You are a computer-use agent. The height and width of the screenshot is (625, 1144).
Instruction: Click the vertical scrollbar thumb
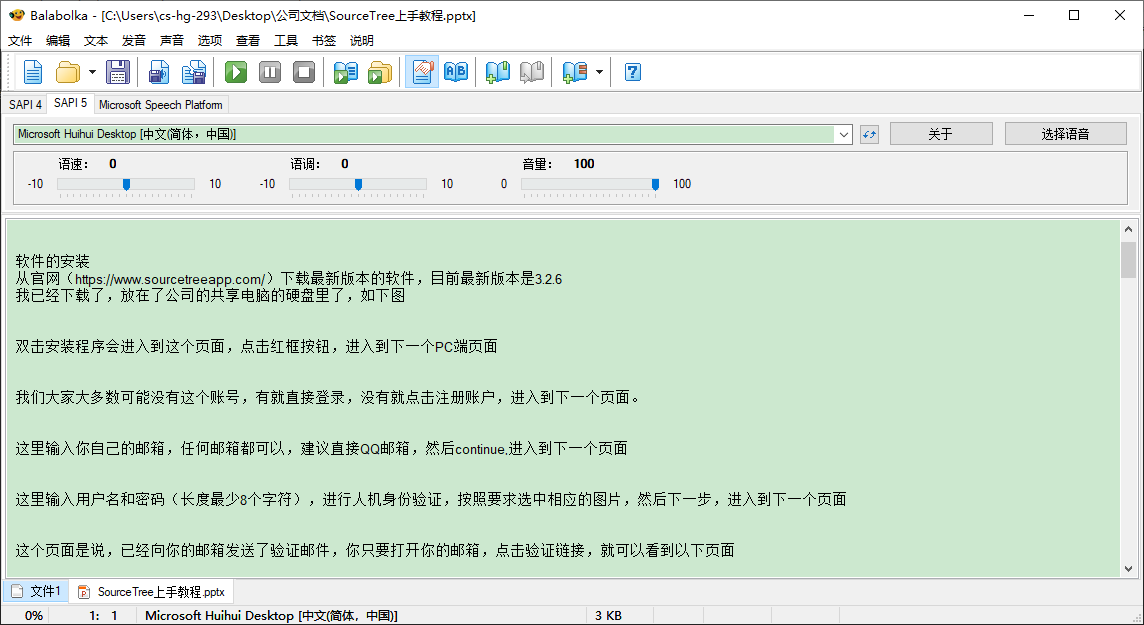(1128, 260)
